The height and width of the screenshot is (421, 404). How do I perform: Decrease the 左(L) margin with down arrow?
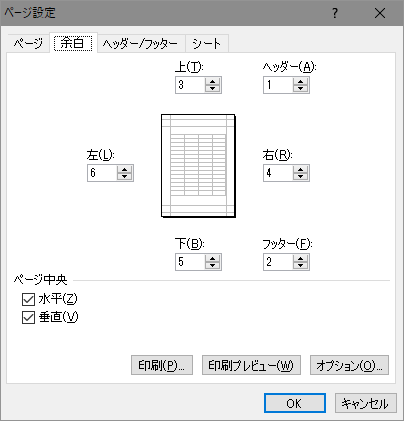point(124,177)
